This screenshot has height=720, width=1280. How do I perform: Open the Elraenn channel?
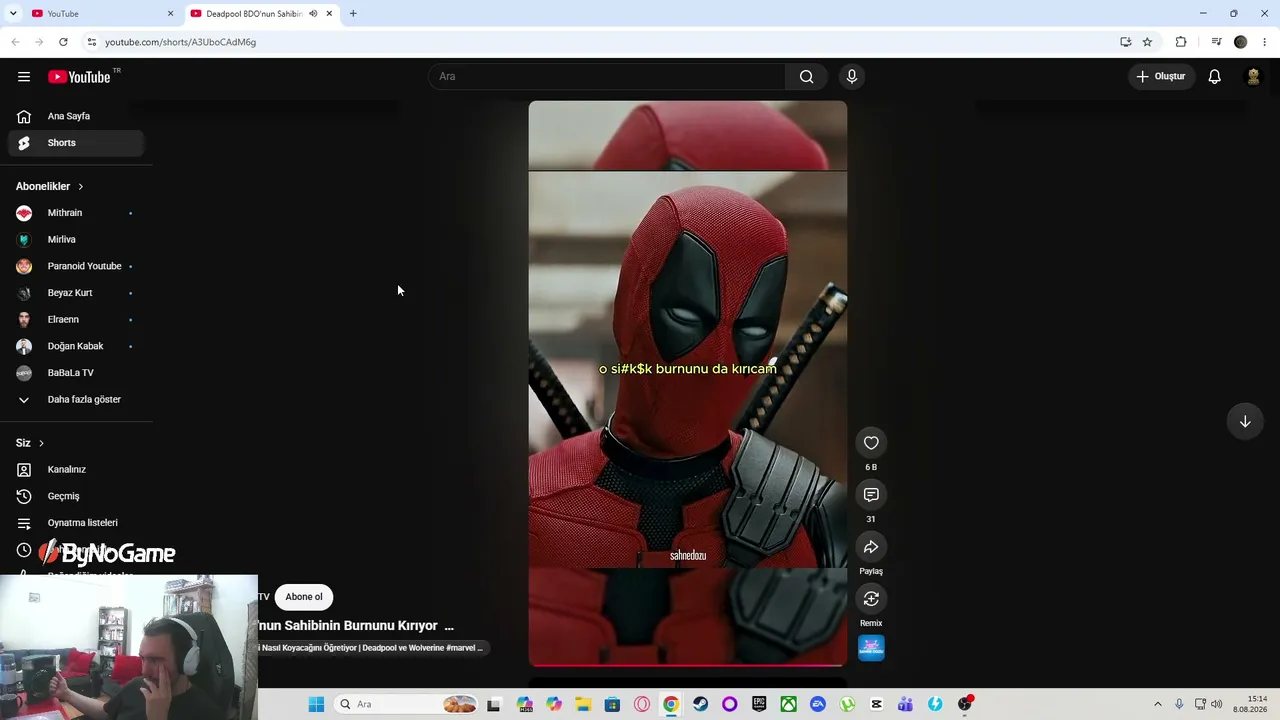(76, 320)
